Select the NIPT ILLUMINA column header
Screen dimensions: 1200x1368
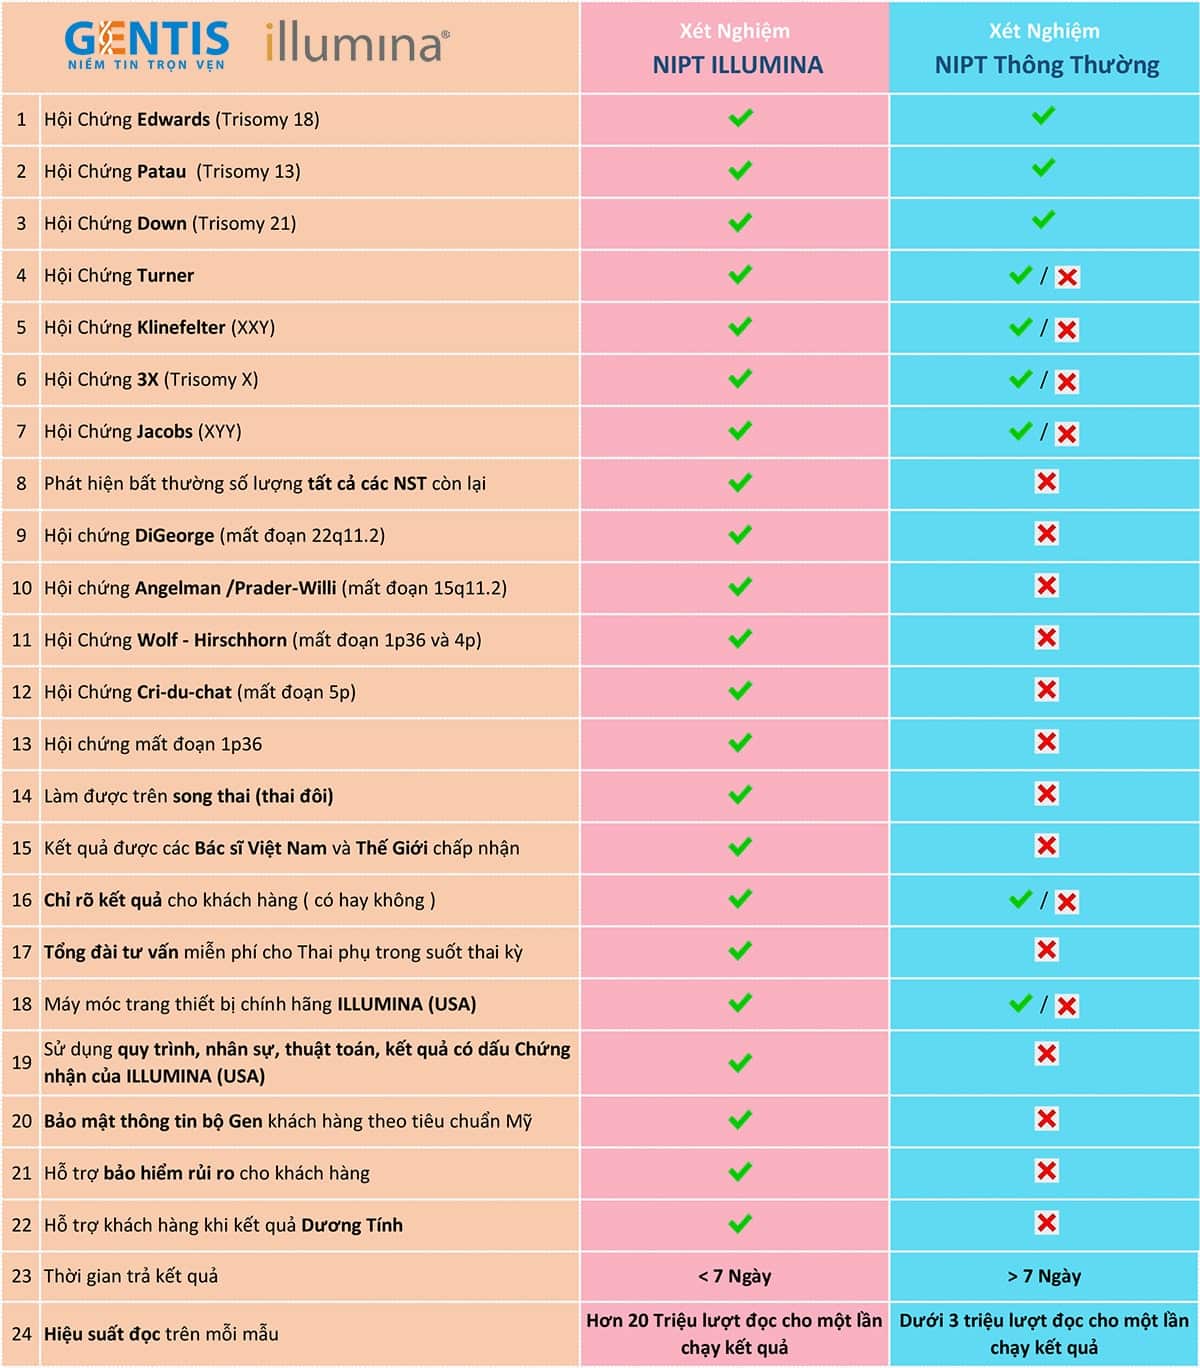coord(735,48)
